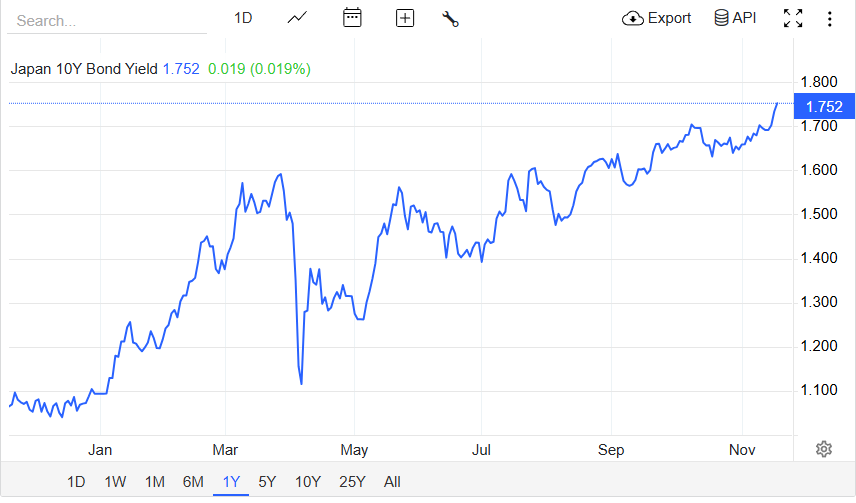856x503 pixels.
Task: Select the 5Y time range
Action: [267, 482]
